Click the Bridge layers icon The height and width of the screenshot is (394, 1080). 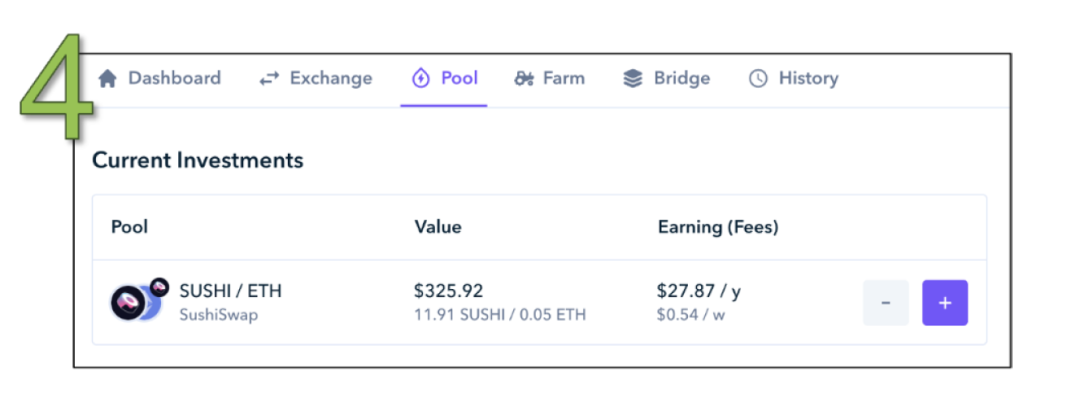[632, 79]
